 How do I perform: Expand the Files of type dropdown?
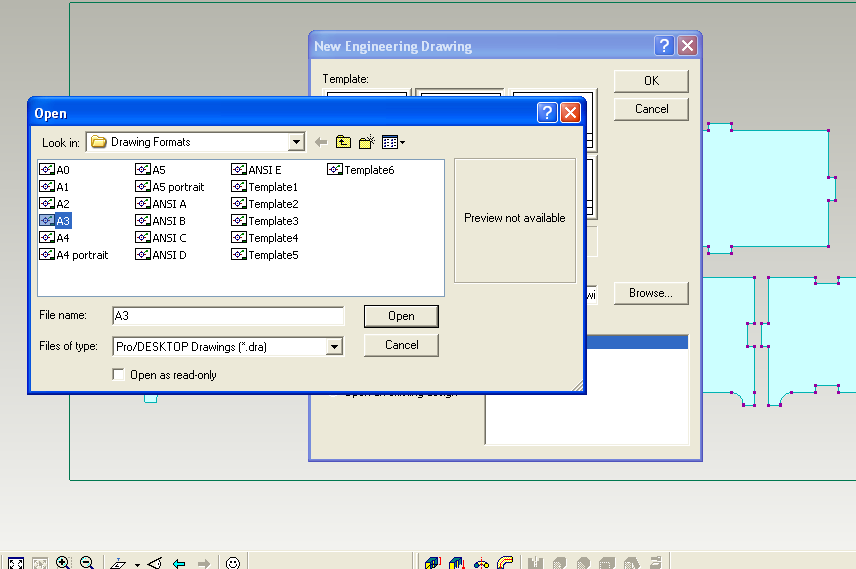[x=334, y=346]
